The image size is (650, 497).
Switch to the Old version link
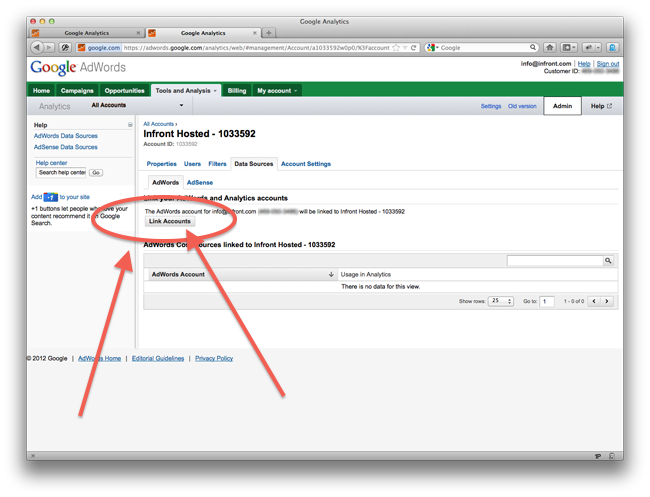(x=522, y=106)
